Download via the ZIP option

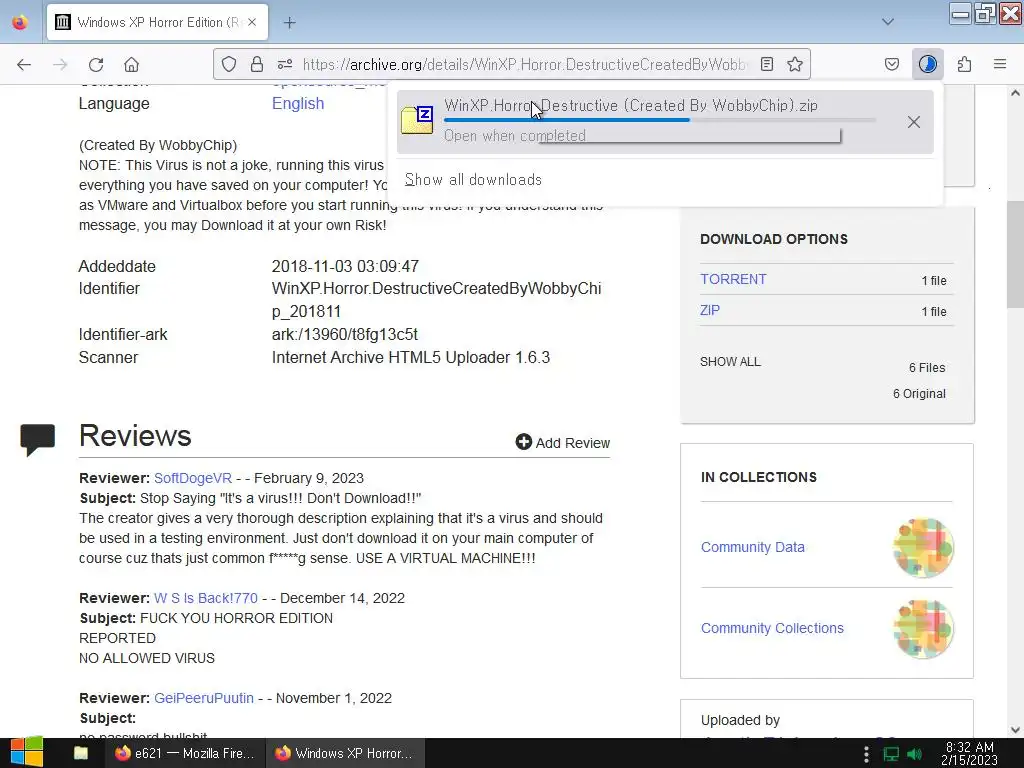[710, 310]
